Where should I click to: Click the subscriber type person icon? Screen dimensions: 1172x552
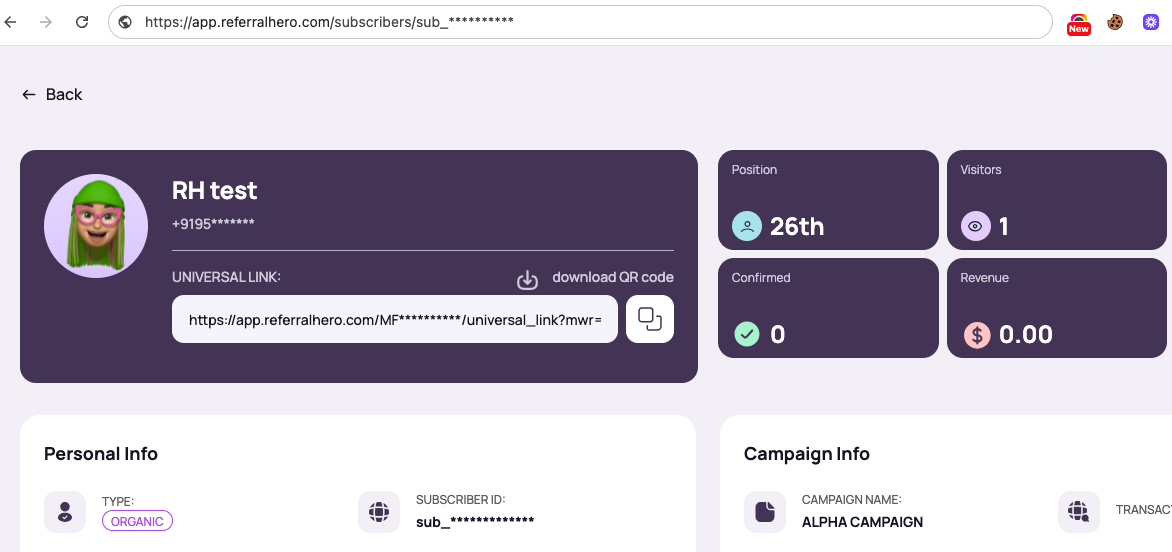click(65, 512)
